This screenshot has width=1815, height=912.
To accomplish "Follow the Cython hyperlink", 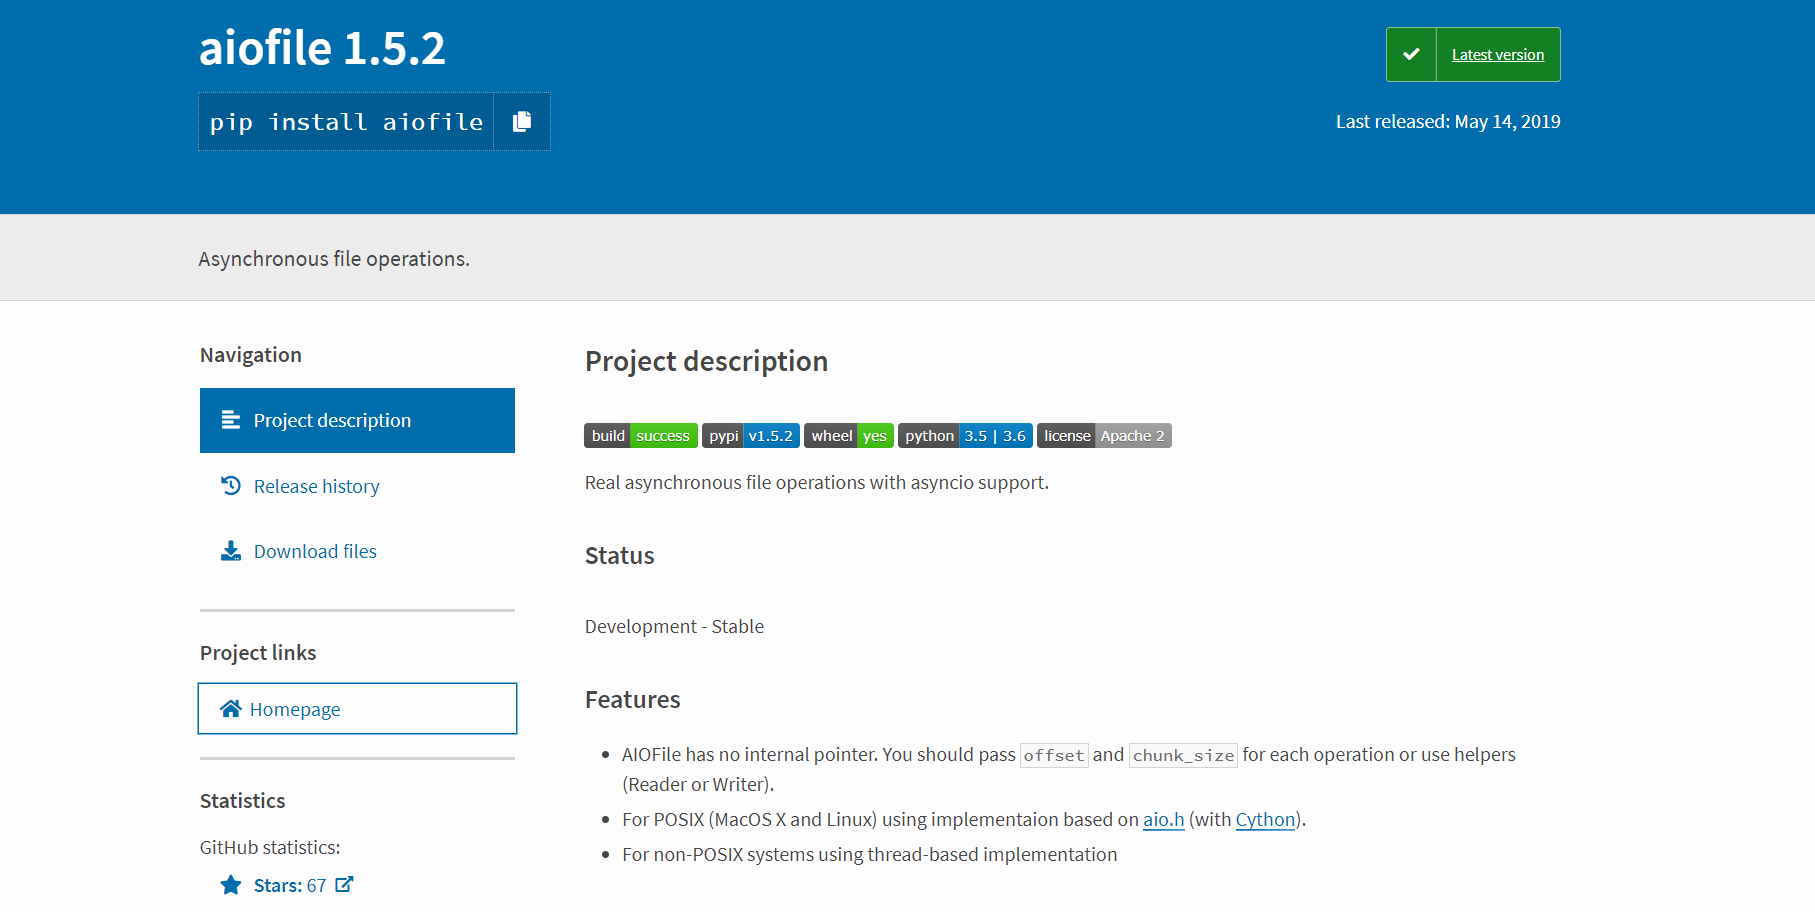I will 1265,819.
